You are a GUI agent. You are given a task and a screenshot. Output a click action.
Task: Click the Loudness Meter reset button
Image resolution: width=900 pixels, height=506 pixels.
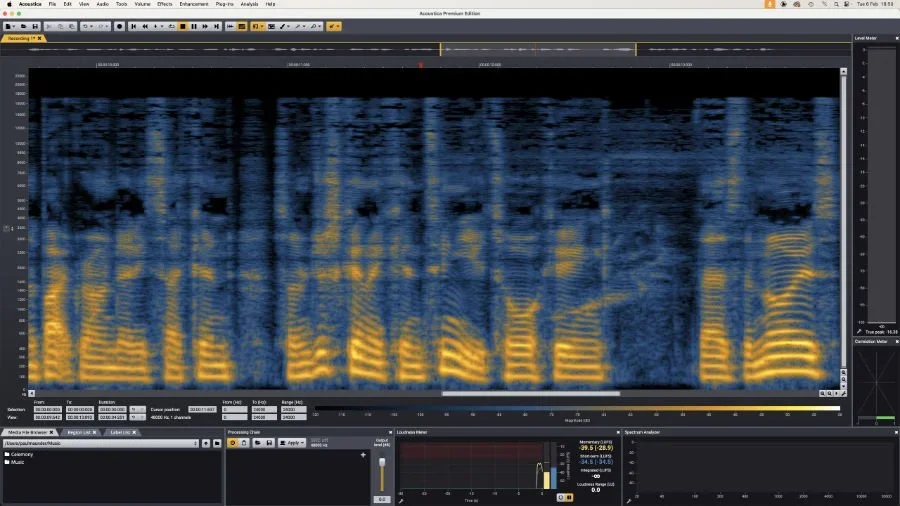(560, 497)
